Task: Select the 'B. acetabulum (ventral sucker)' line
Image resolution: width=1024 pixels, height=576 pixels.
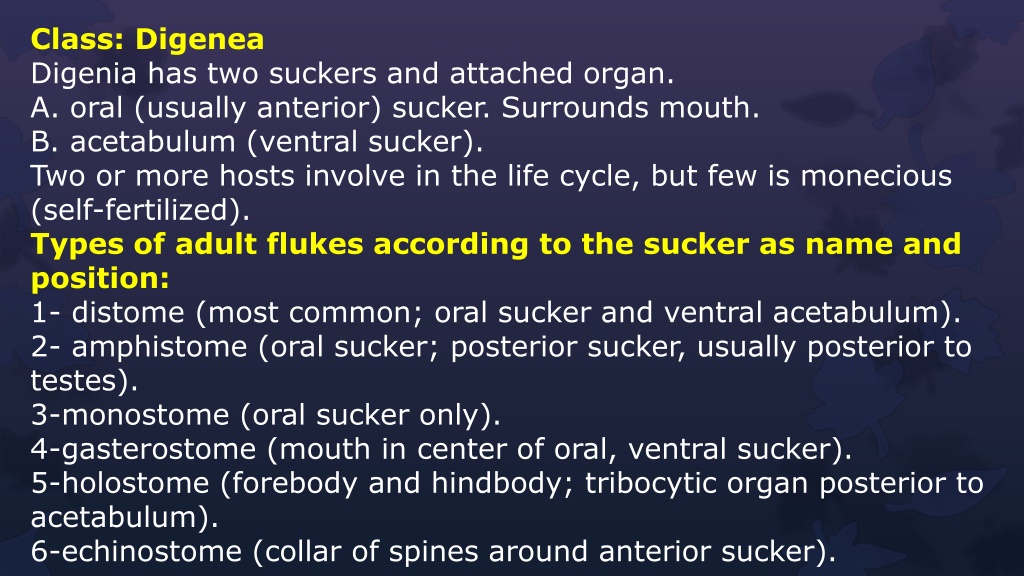Action: pos(257,142)
